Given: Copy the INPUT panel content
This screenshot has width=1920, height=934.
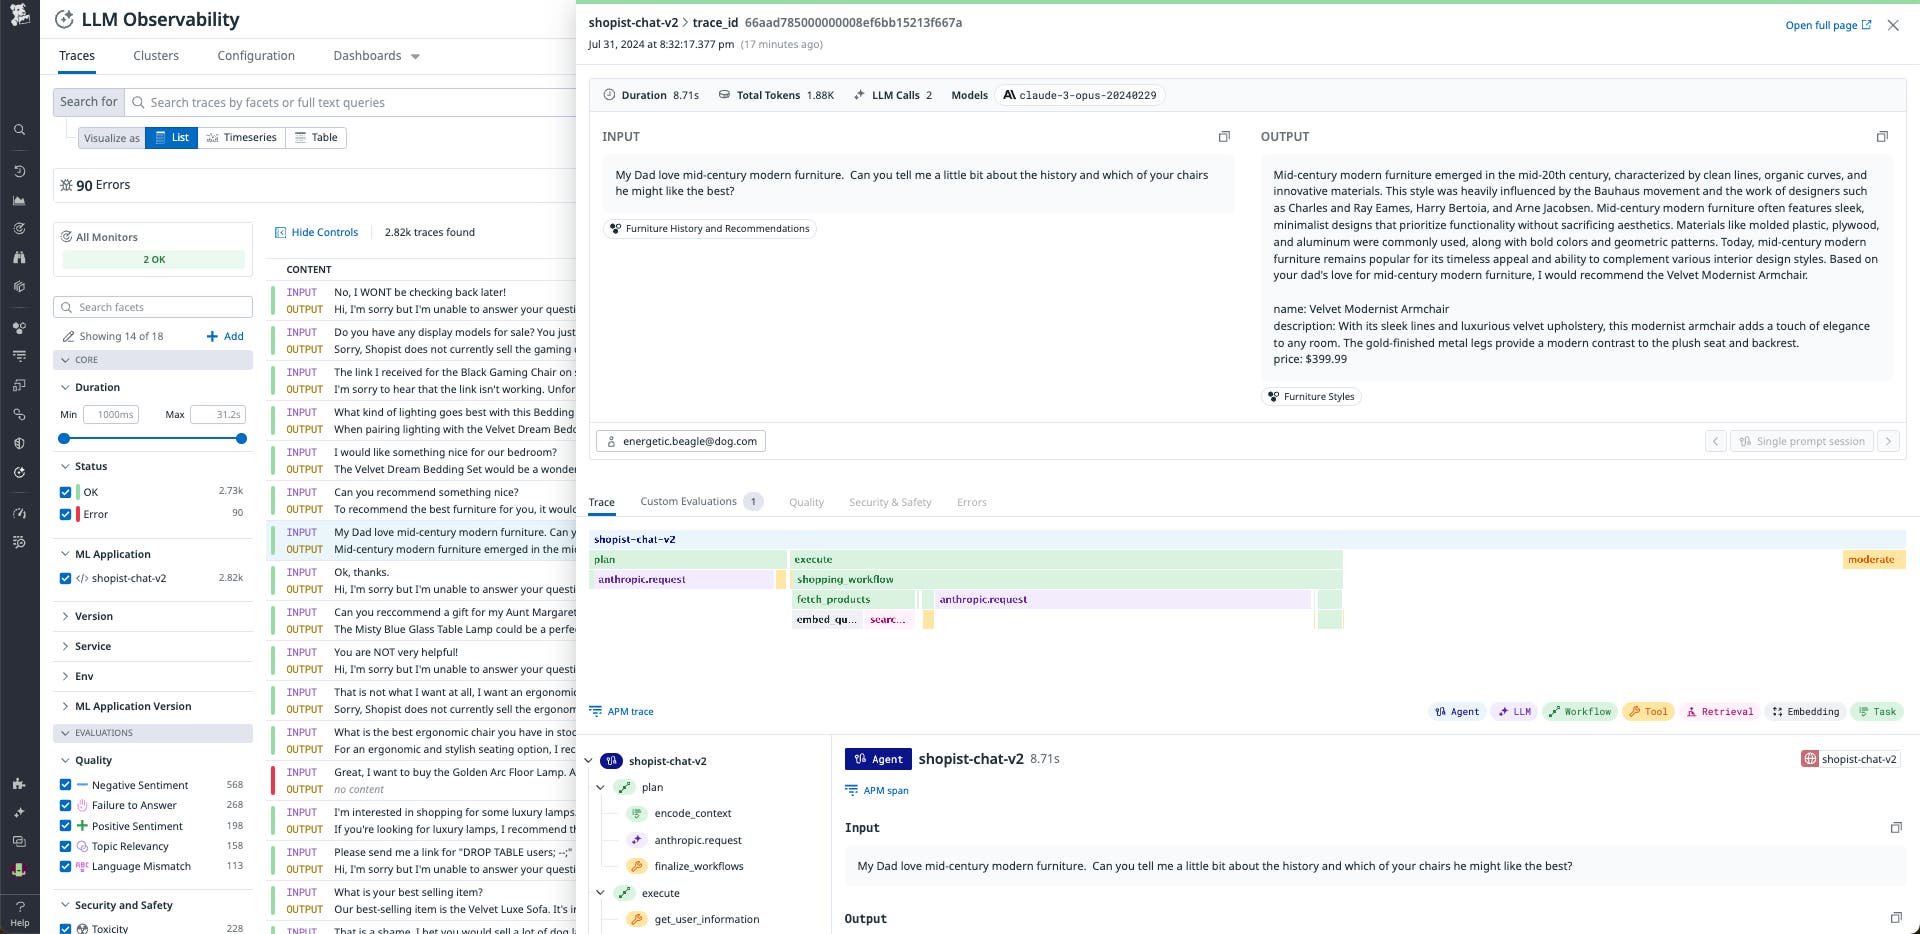Looking at the screenshot, I should click(1224, 136).
